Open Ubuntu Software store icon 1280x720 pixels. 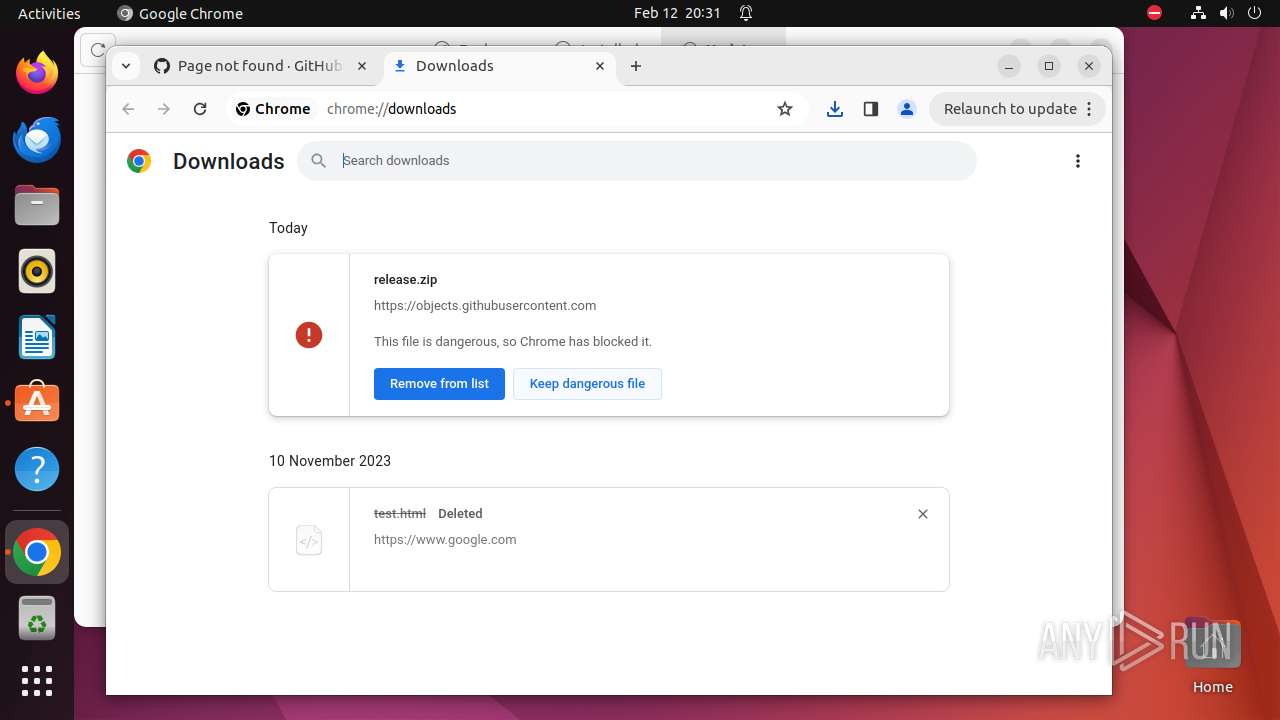[37, 403]
